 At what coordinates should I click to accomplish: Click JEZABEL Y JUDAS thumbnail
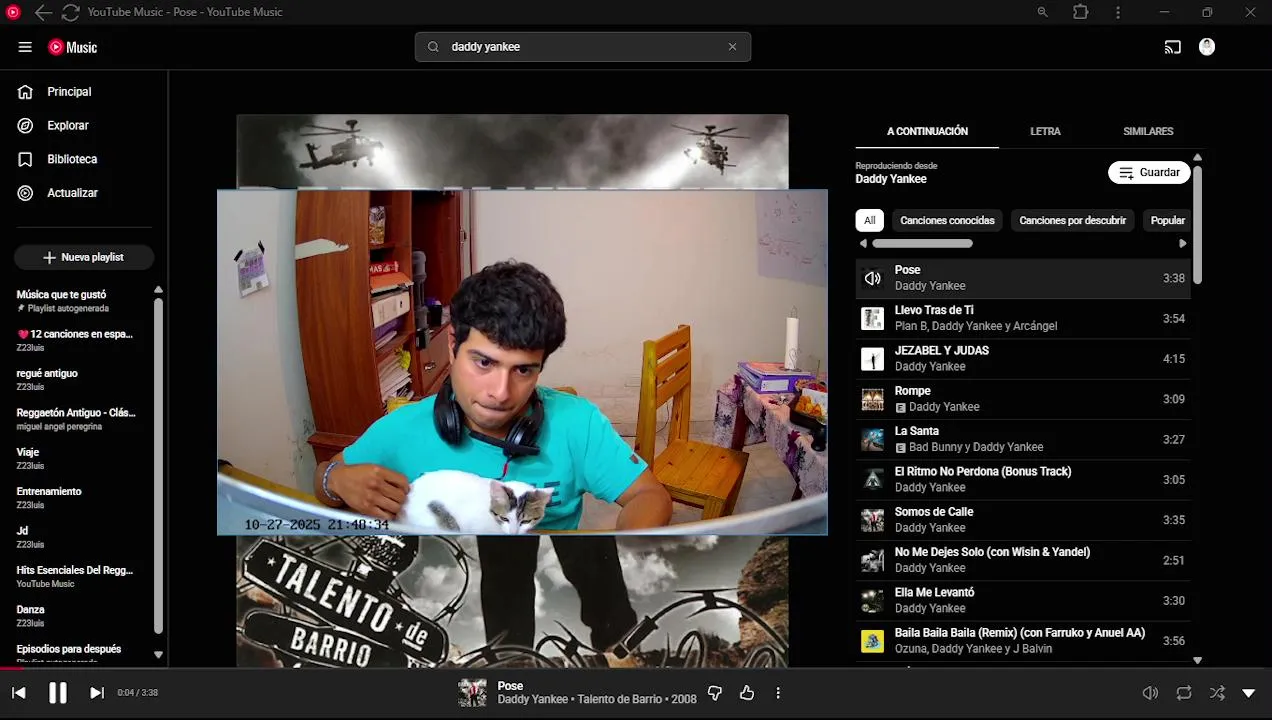coord(873,359)
